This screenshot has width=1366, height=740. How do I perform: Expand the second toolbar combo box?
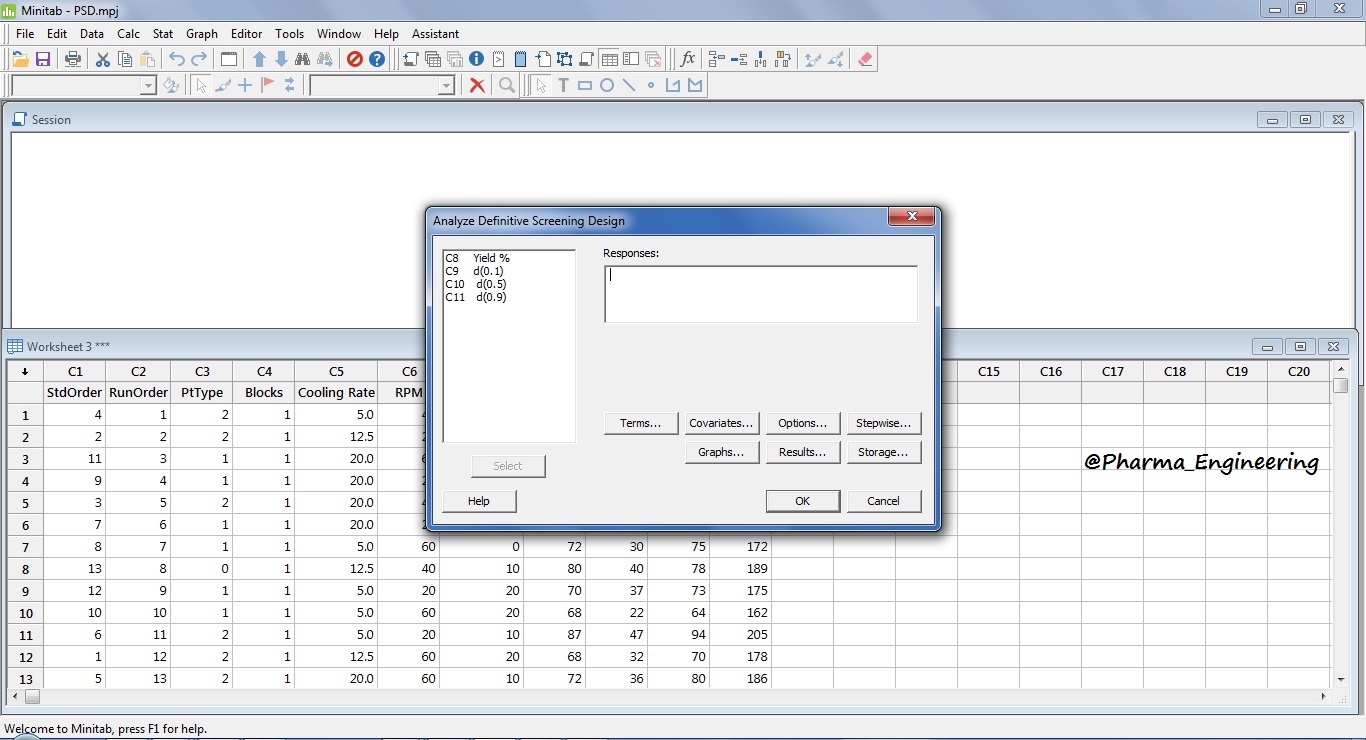[447, 85]
